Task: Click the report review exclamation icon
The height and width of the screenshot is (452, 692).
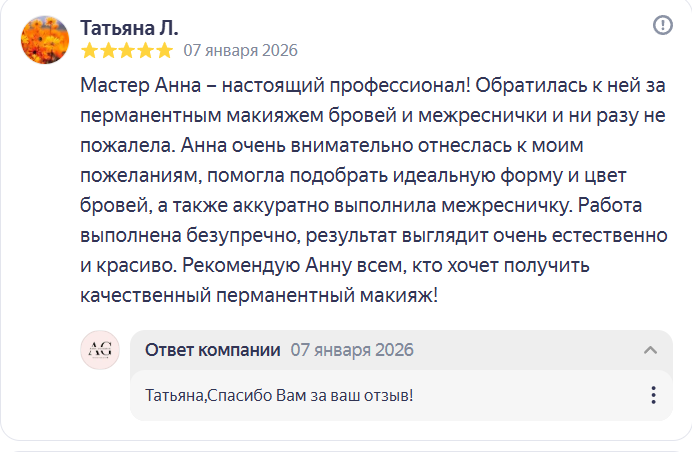Action: click(662, 26)
